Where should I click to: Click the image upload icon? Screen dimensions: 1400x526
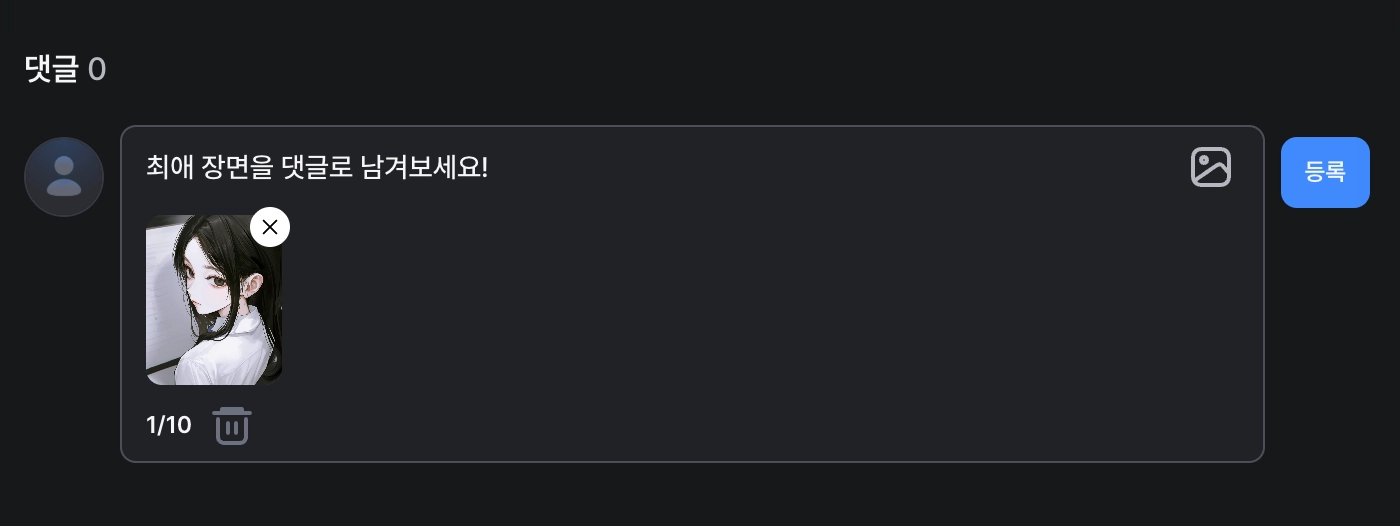click(x=1210, y=167)
